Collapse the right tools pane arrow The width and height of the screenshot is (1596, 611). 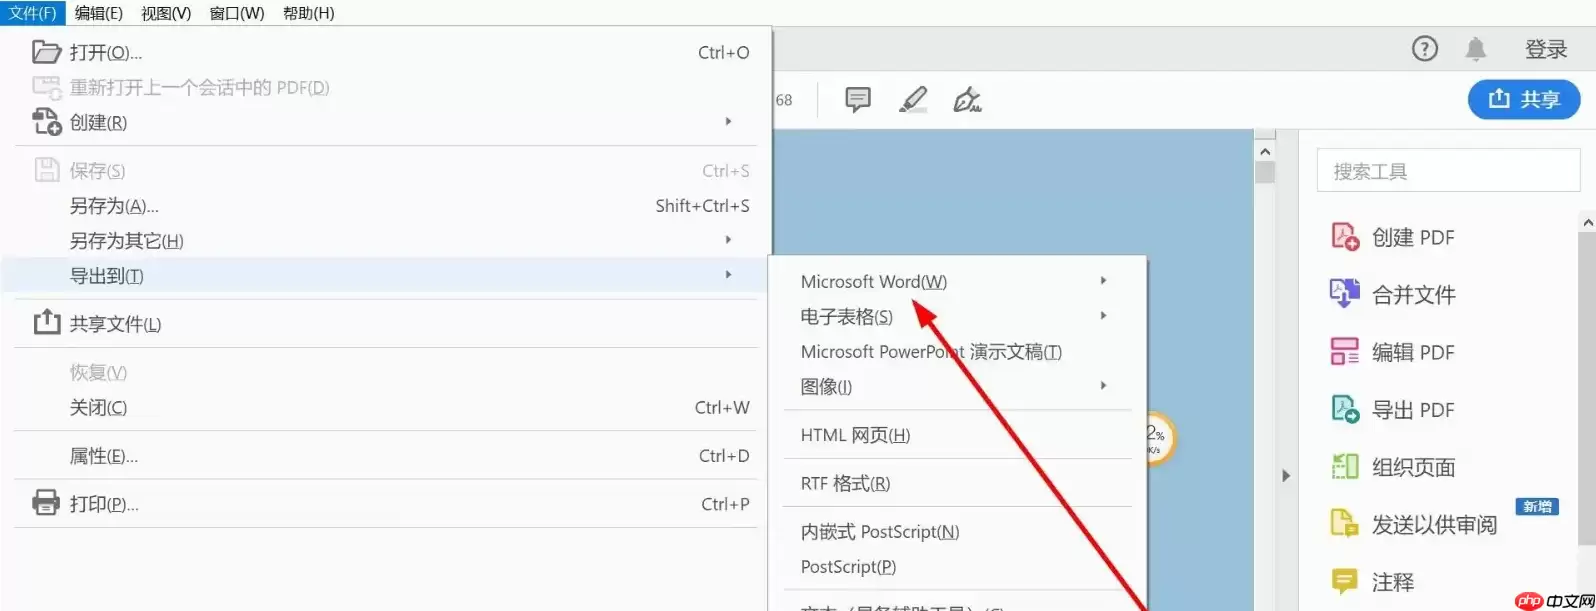[1286, 476]
